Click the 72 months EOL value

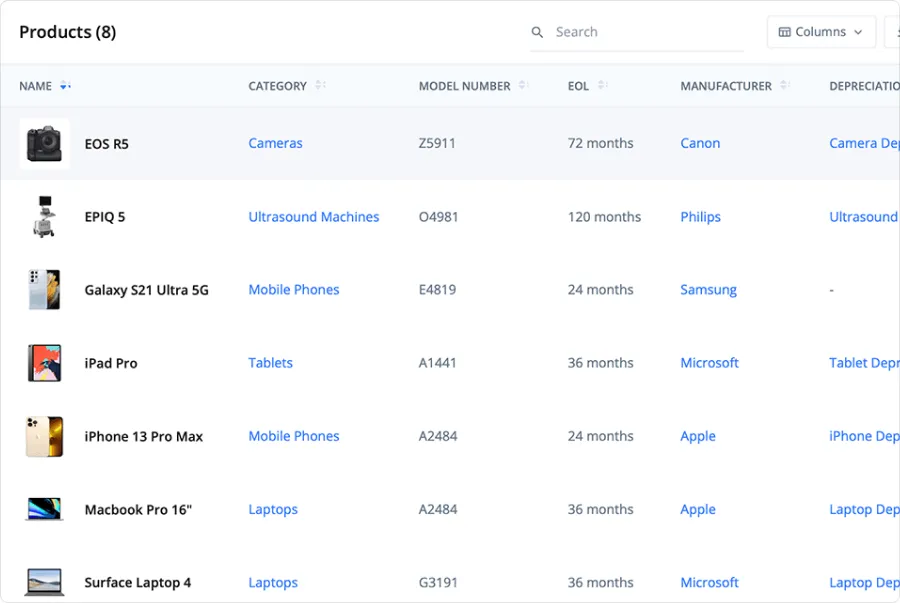(600, 143)
